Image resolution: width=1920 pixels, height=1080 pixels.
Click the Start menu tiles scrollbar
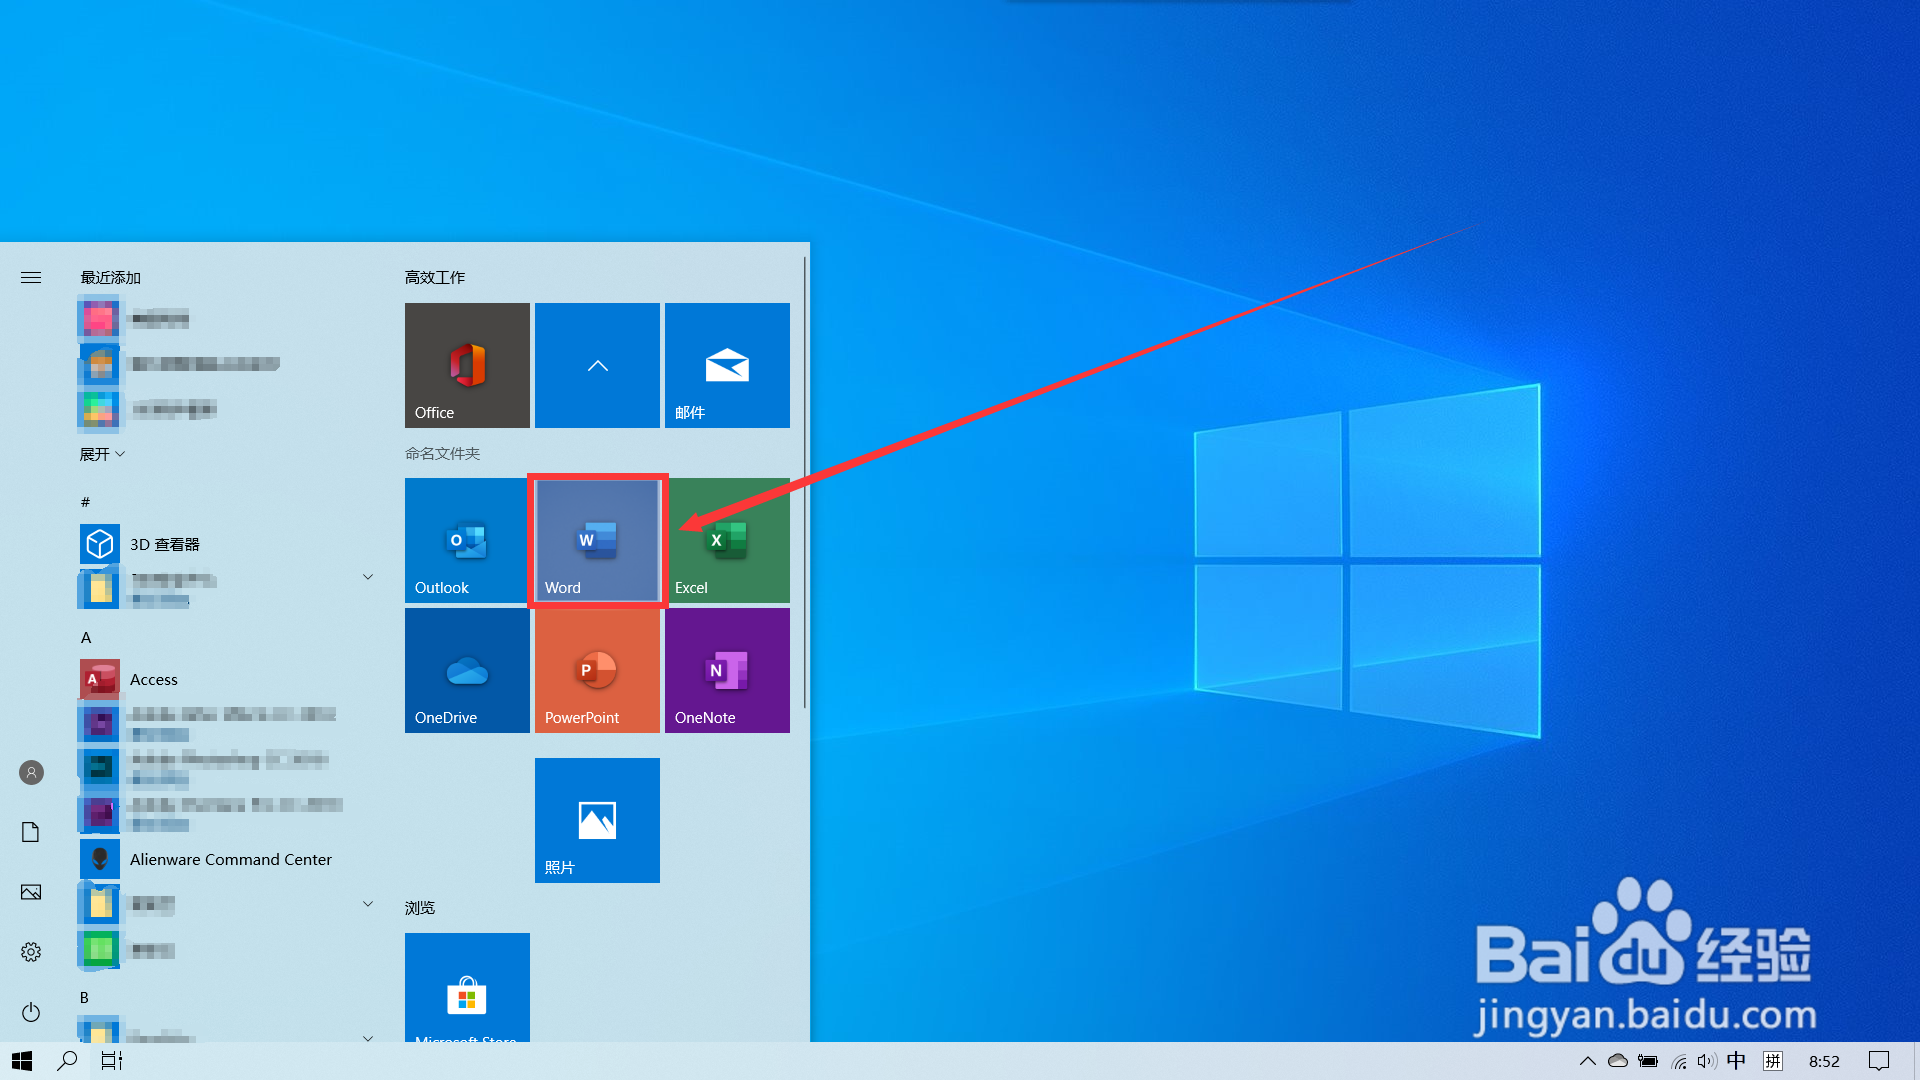pos(804,482)
